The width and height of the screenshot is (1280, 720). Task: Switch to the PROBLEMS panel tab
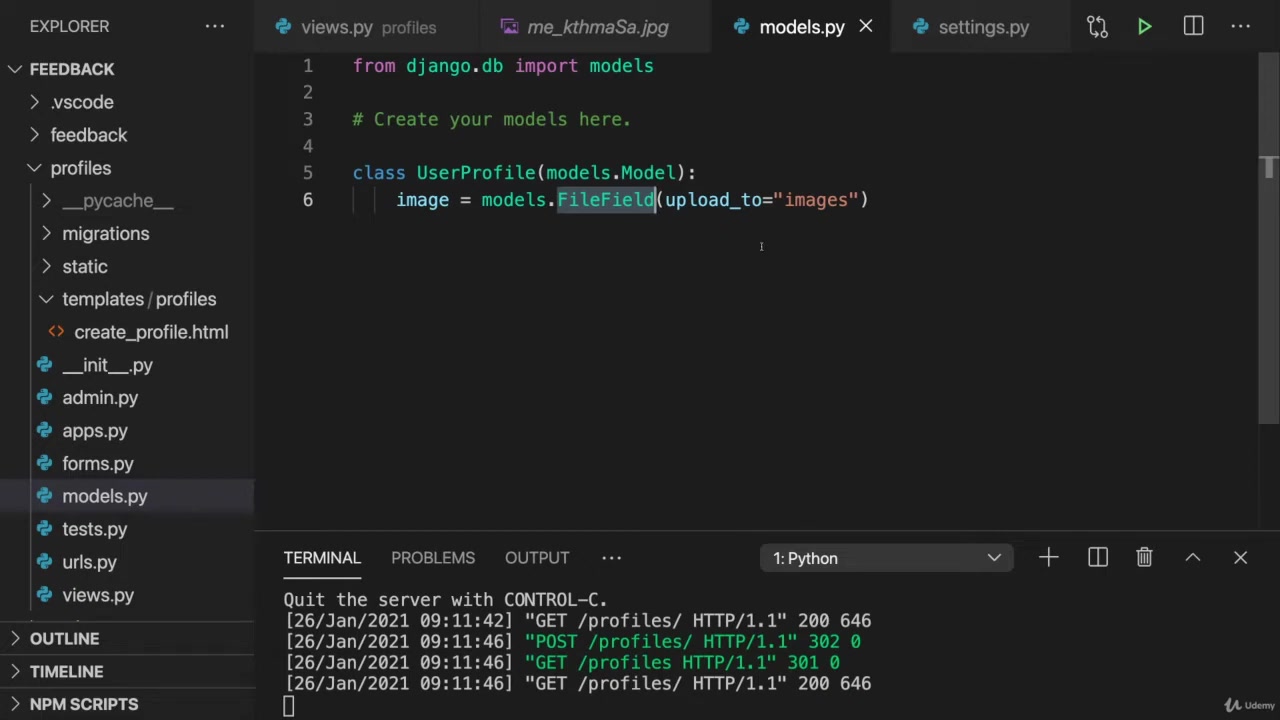(x=432, y=558)
